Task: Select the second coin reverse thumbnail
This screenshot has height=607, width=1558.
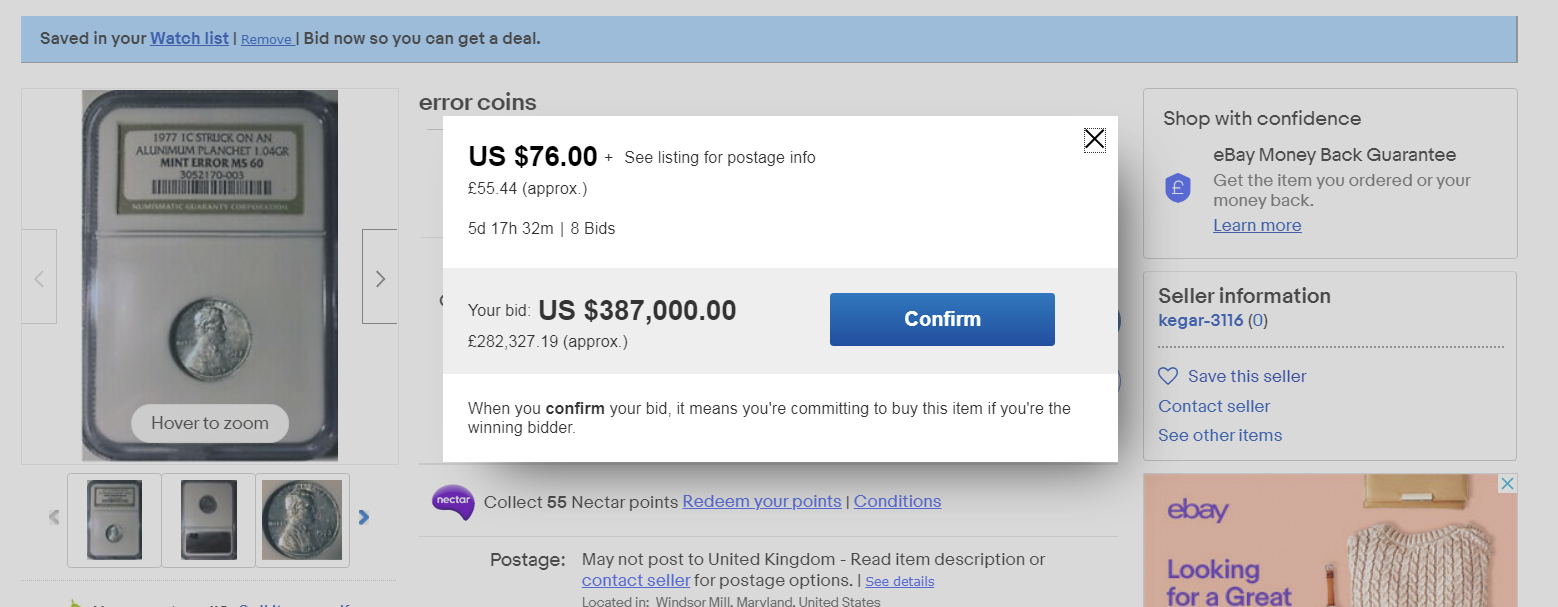Action: [208, 520]
